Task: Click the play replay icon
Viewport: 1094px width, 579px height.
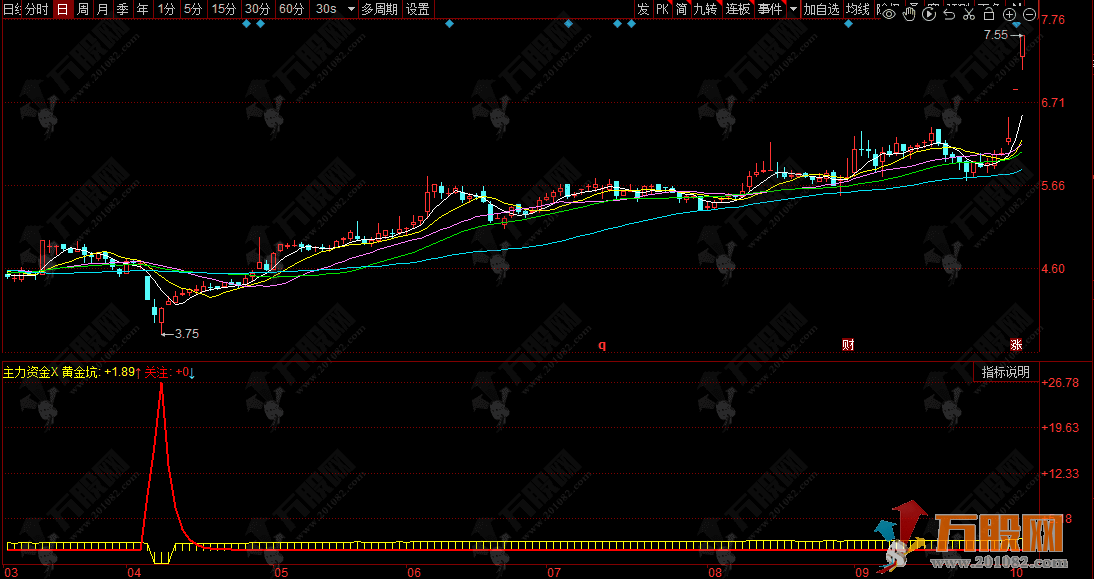Action: click(x=929, y=14)
